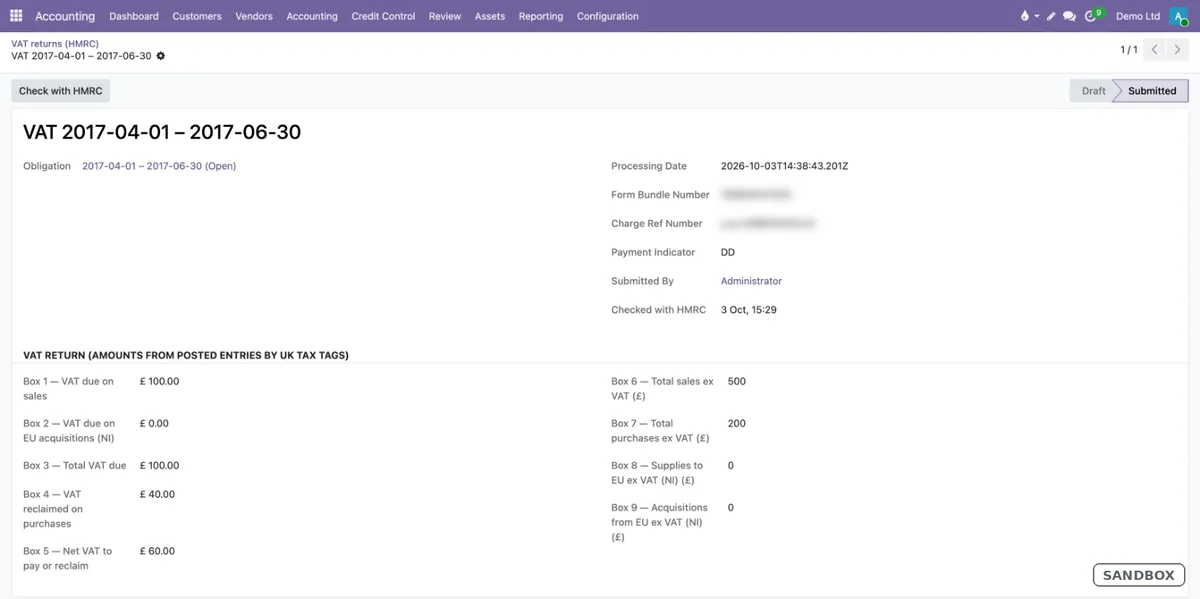Viewport: 1200px width, 599px height.
Task: Open the Customers menu
Action: tap(197, 16)
